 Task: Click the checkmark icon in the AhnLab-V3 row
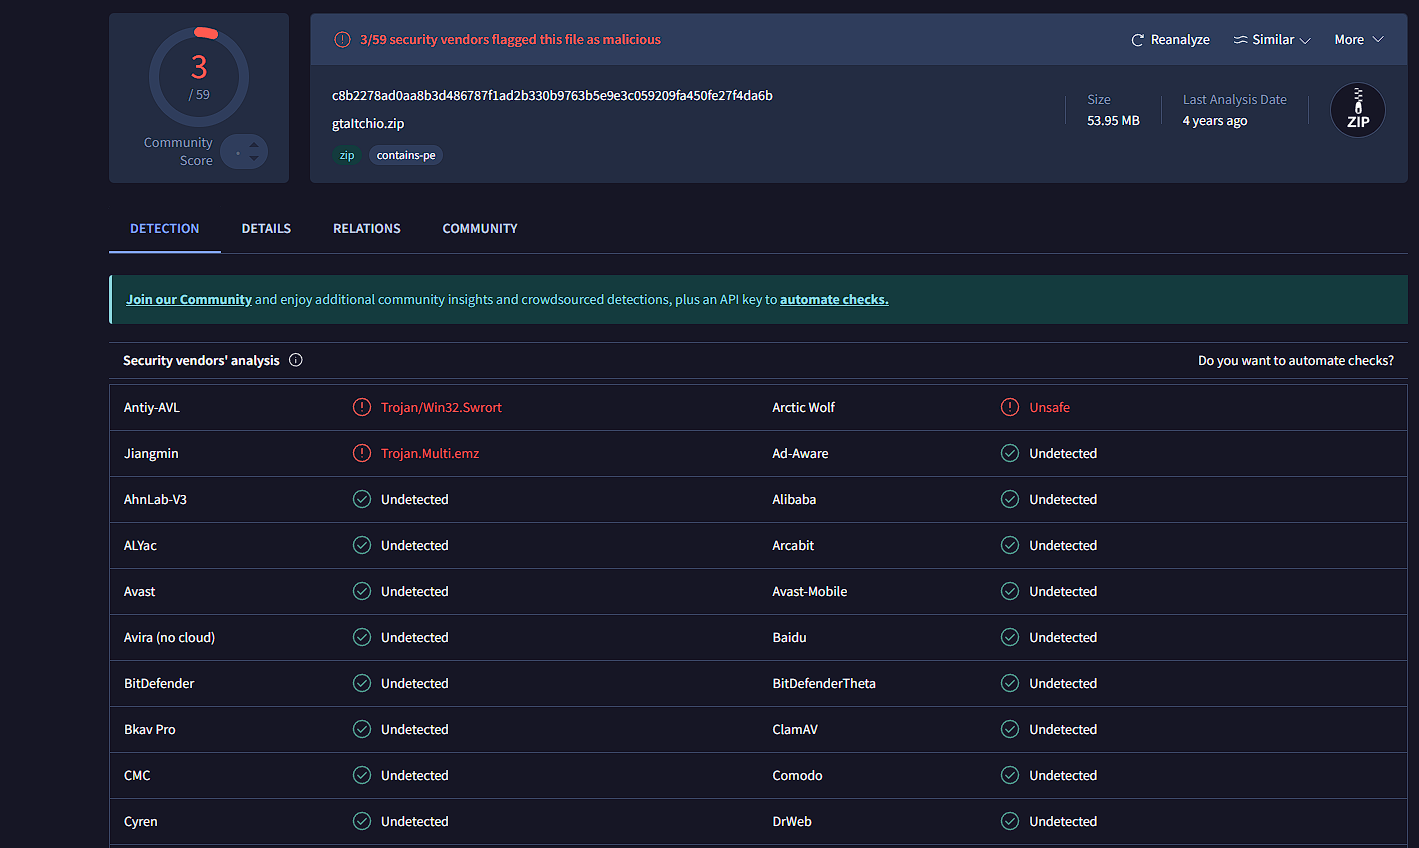tap(362, 499)
